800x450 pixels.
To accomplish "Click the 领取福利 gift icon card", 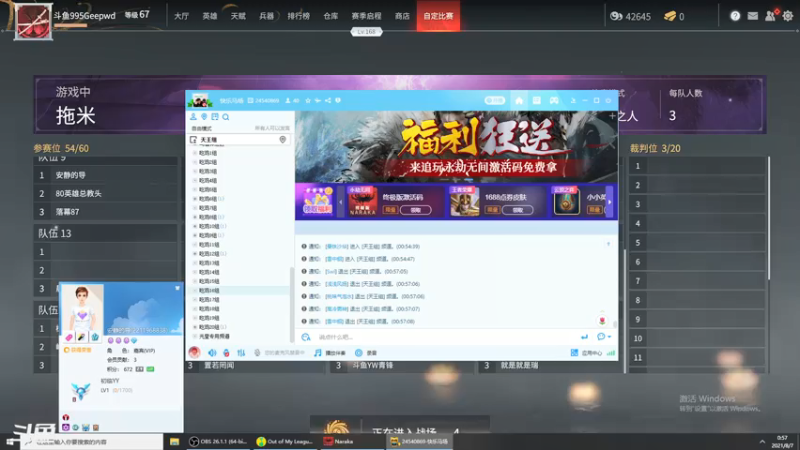I will (x=317, y=201).
